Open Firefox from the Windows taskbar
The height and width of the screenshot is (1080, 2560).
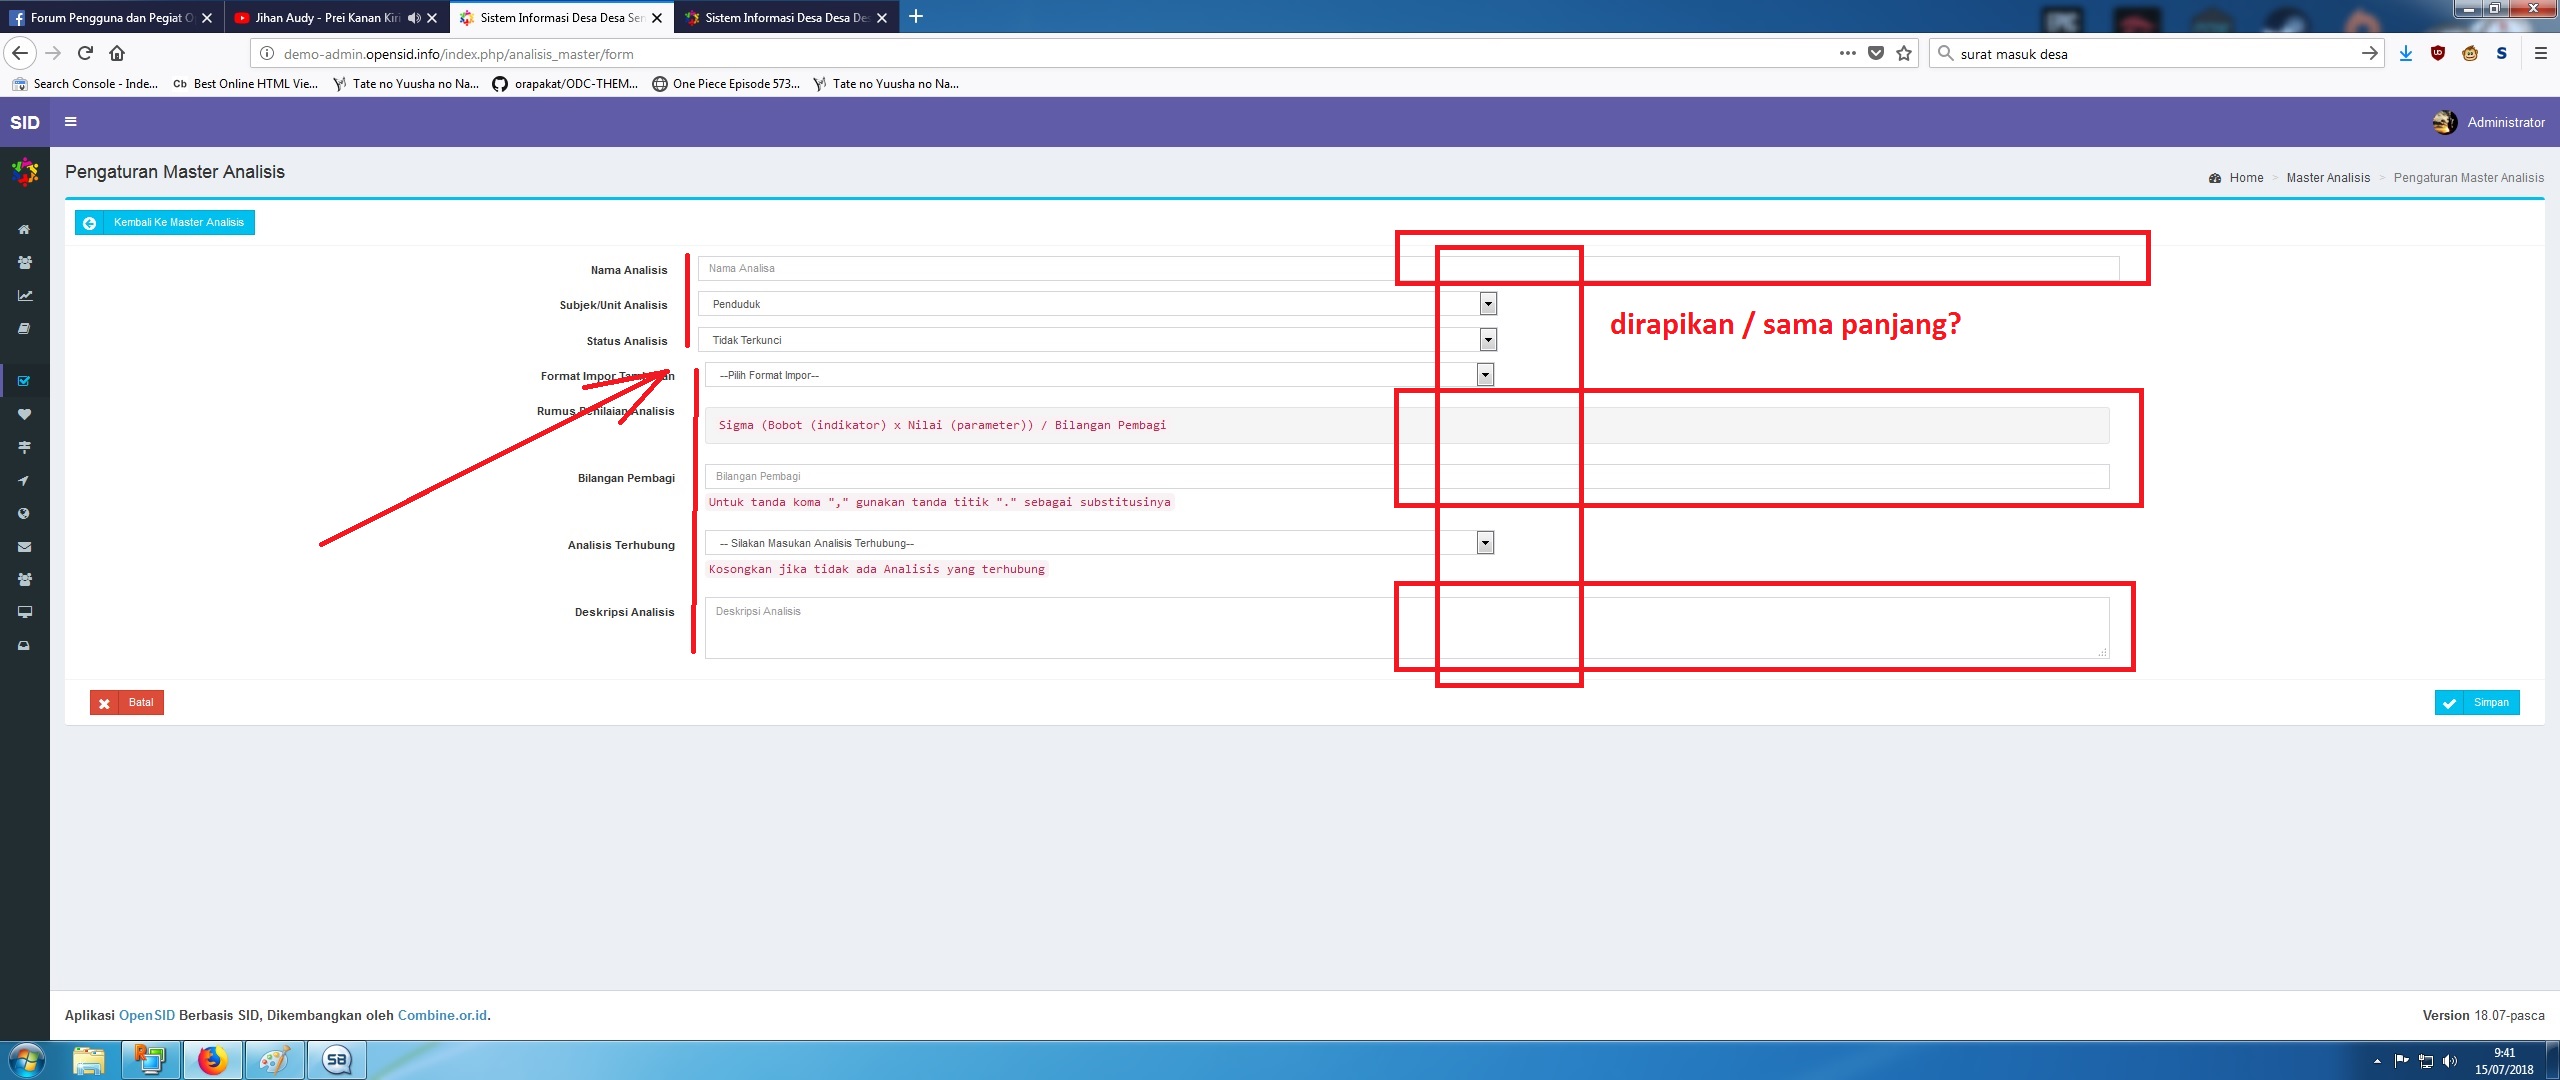click(x=212, y=1060)
